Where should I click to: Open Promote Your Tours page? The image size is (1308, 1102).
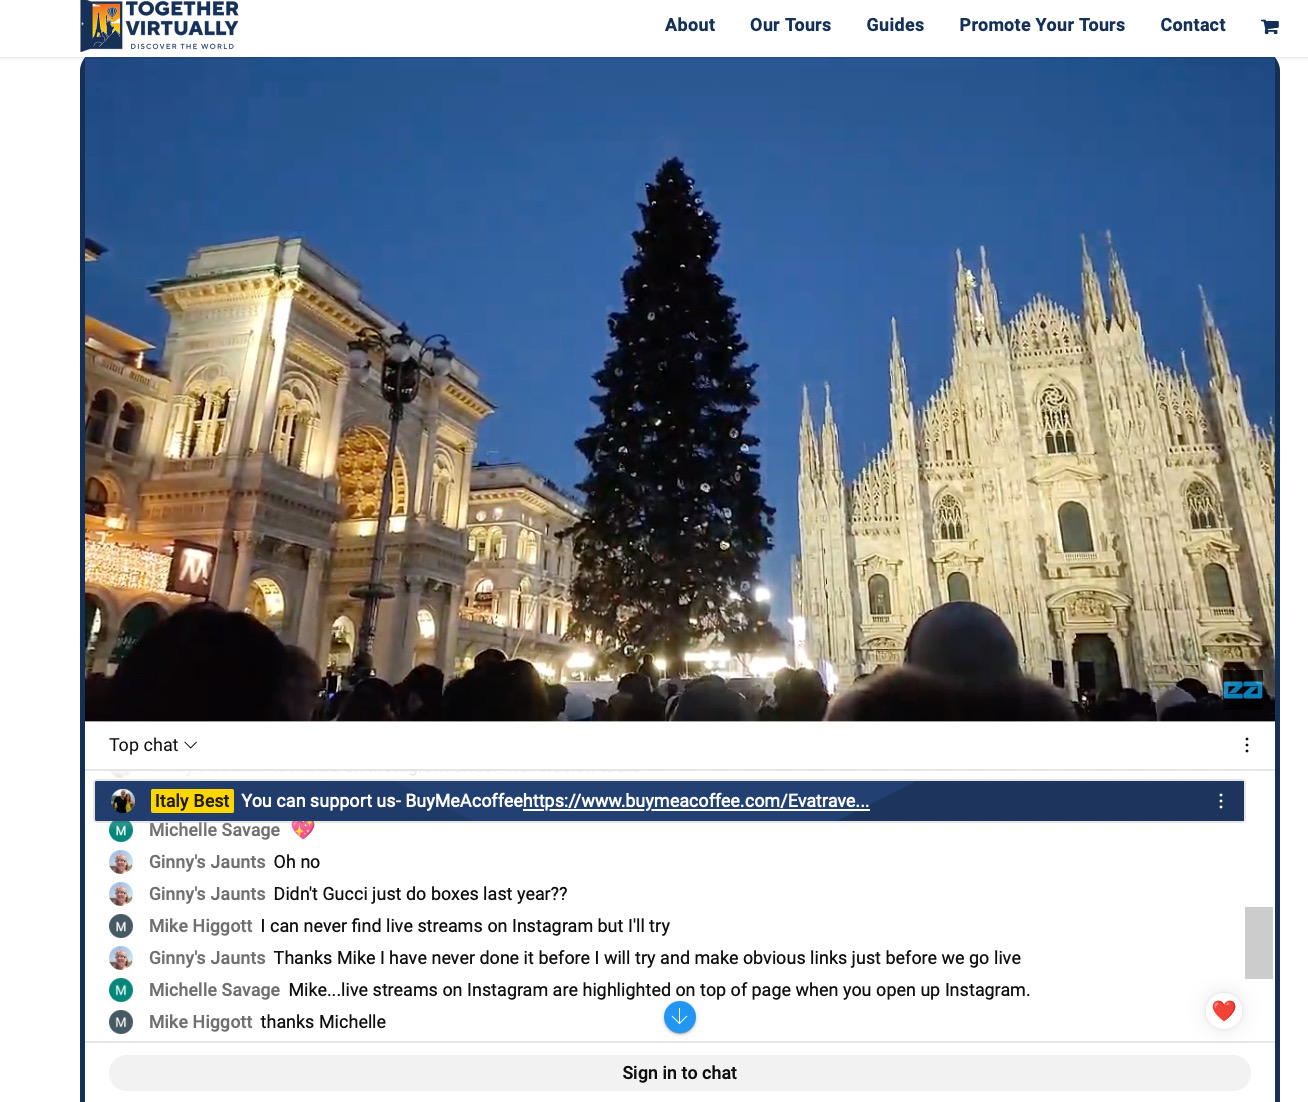1041,25
